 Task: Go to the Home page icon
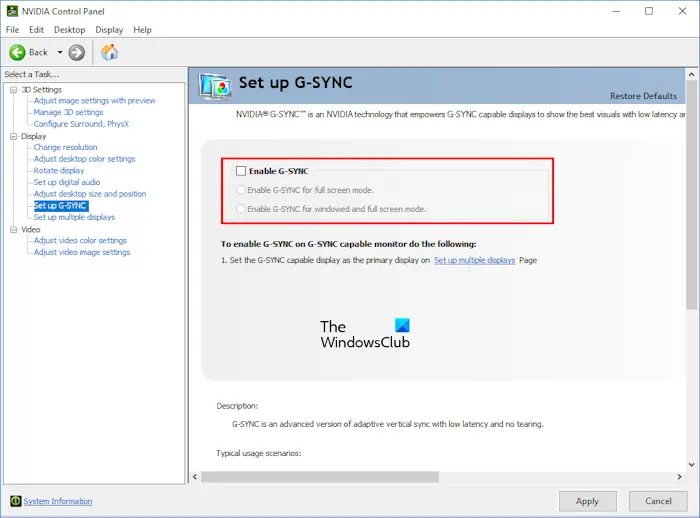tap(109, 52)
